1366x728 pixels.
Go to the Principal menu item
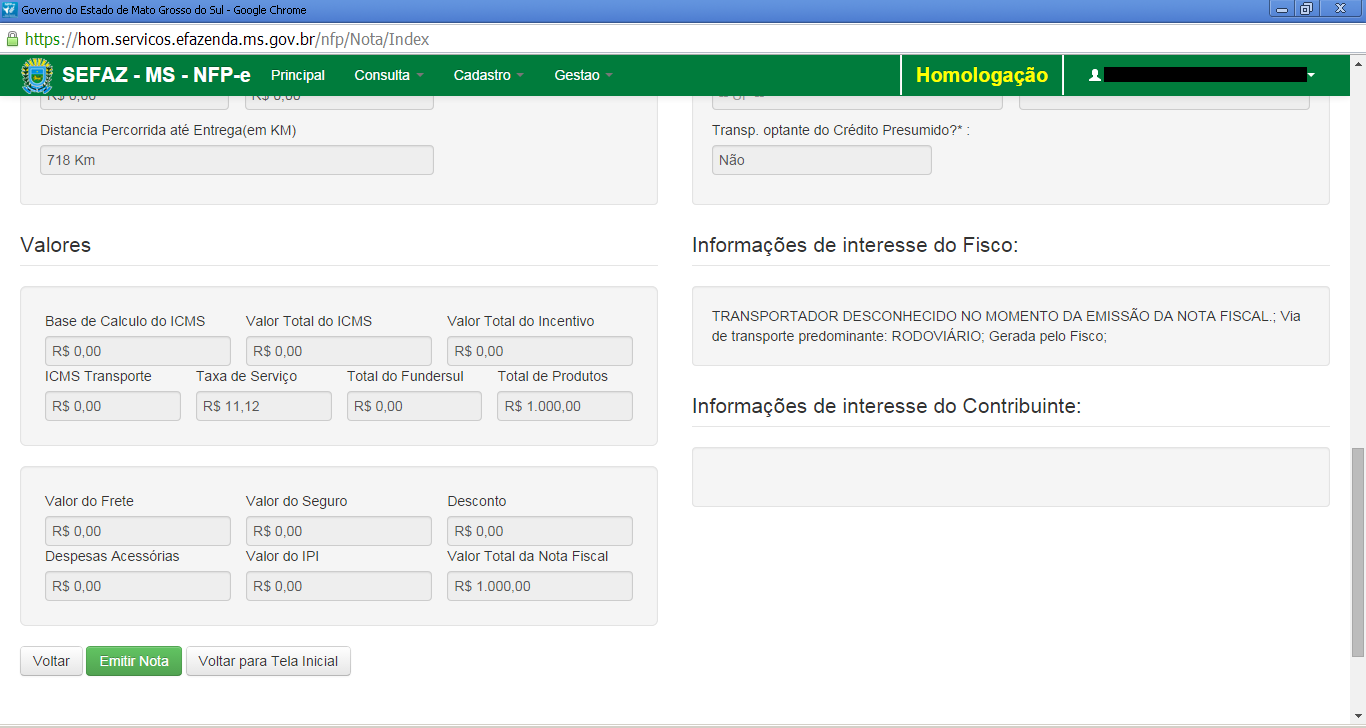[x=298, y=75]
